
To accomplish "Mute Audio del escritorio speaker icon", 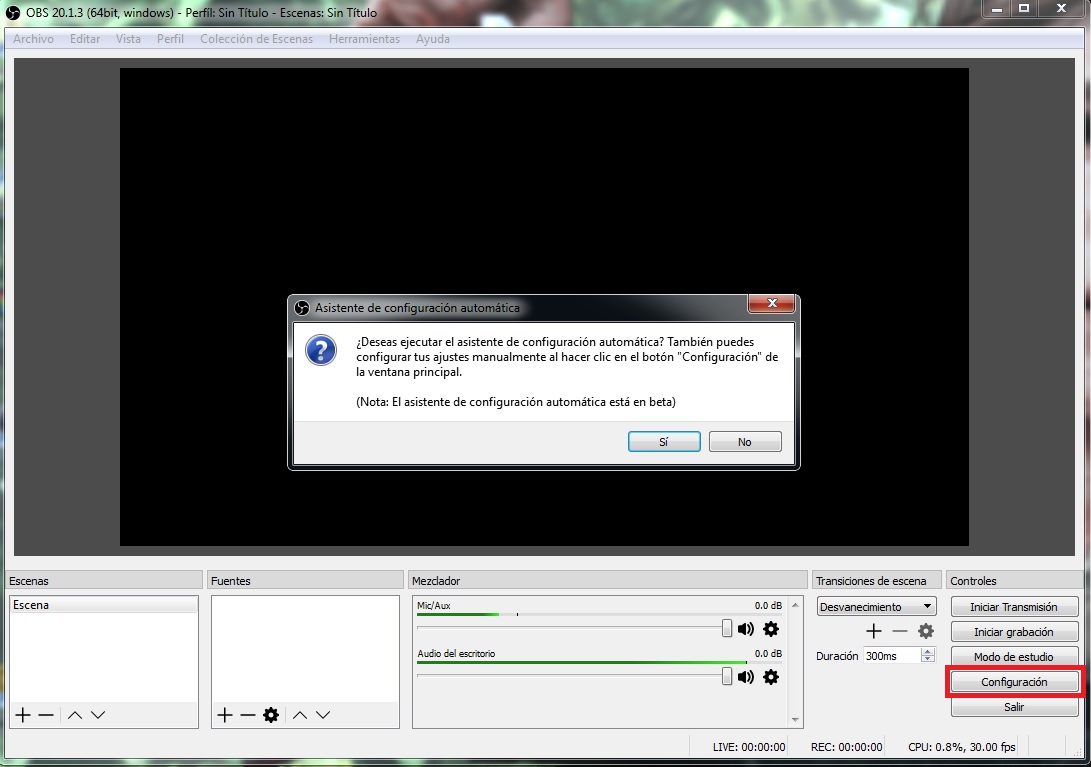I will pos(746,677).
